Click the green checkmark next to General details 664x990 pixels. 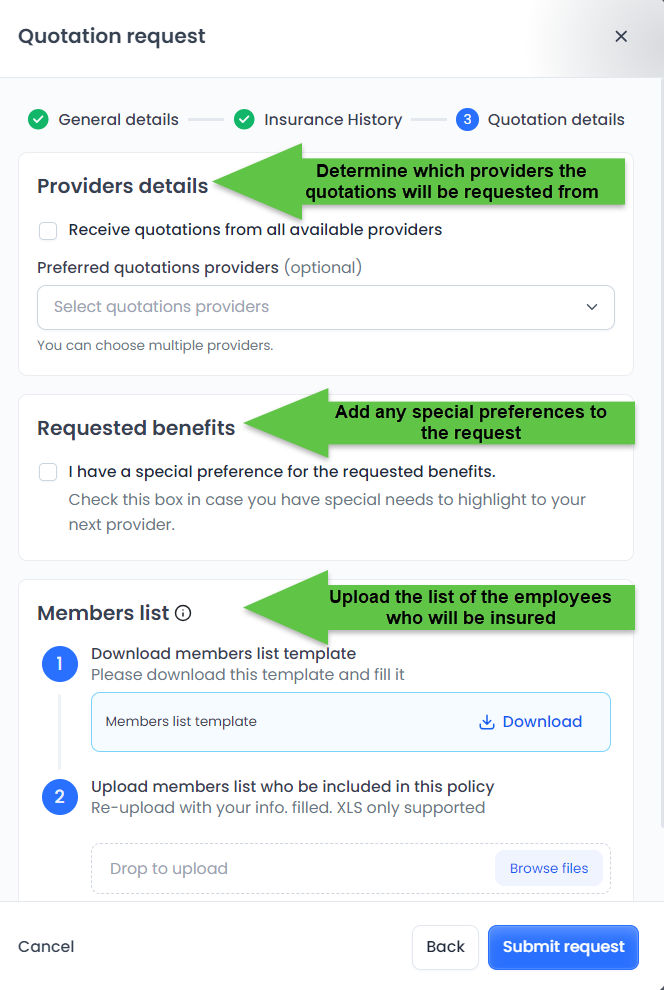[x=38, y=120]
